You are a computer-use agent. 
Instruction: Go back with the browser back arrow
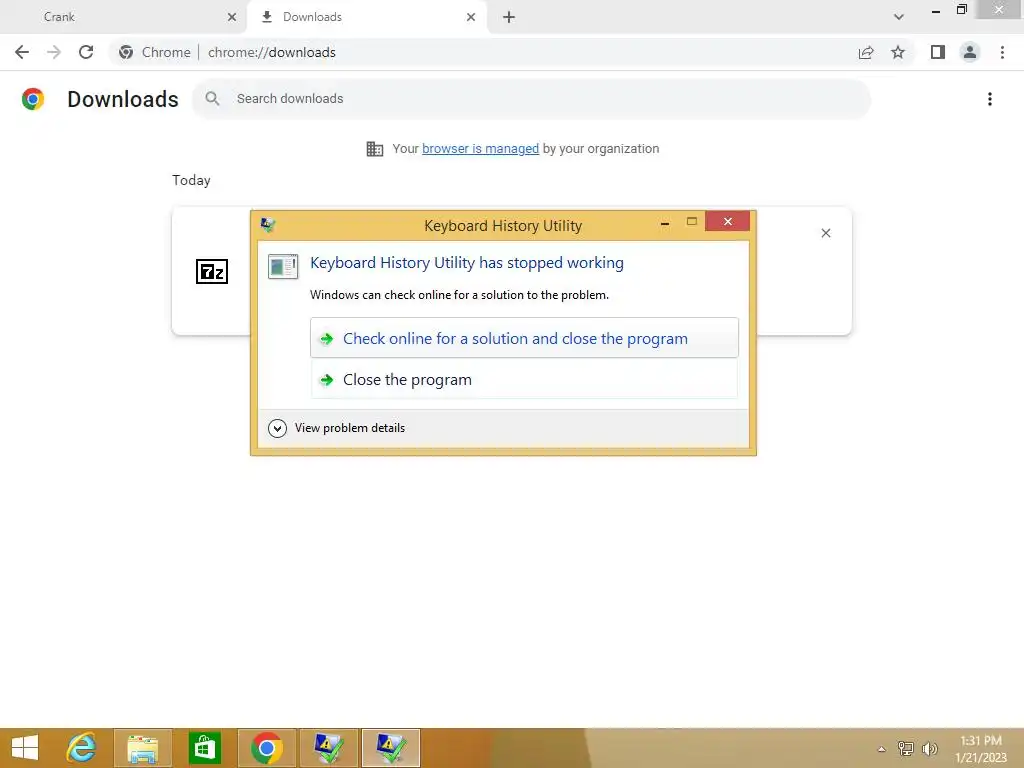click(22, 52)
